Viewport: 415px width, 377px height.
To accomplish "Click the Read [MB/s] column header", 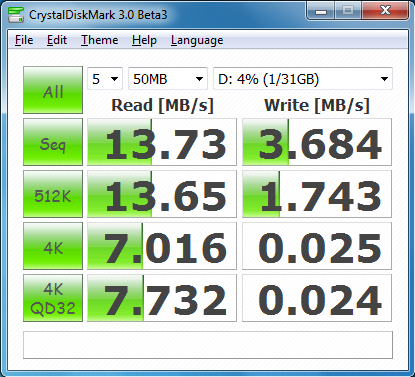I will click(162, 105).
